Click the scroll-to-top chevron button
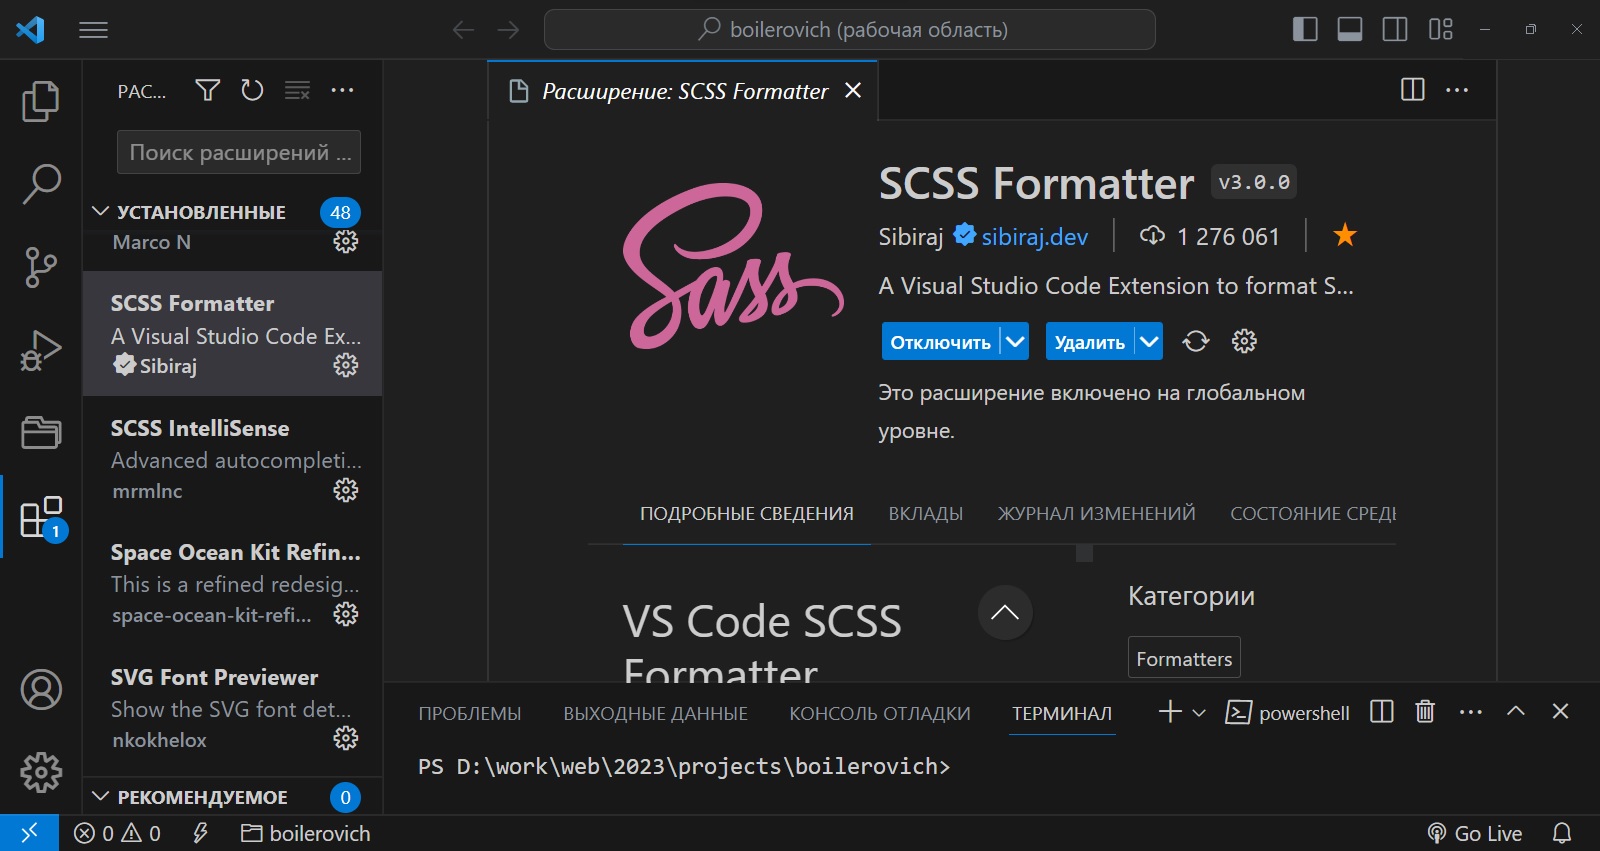Image resolution: width=1600 pixels, height=851 pixels. point(1005,612)
